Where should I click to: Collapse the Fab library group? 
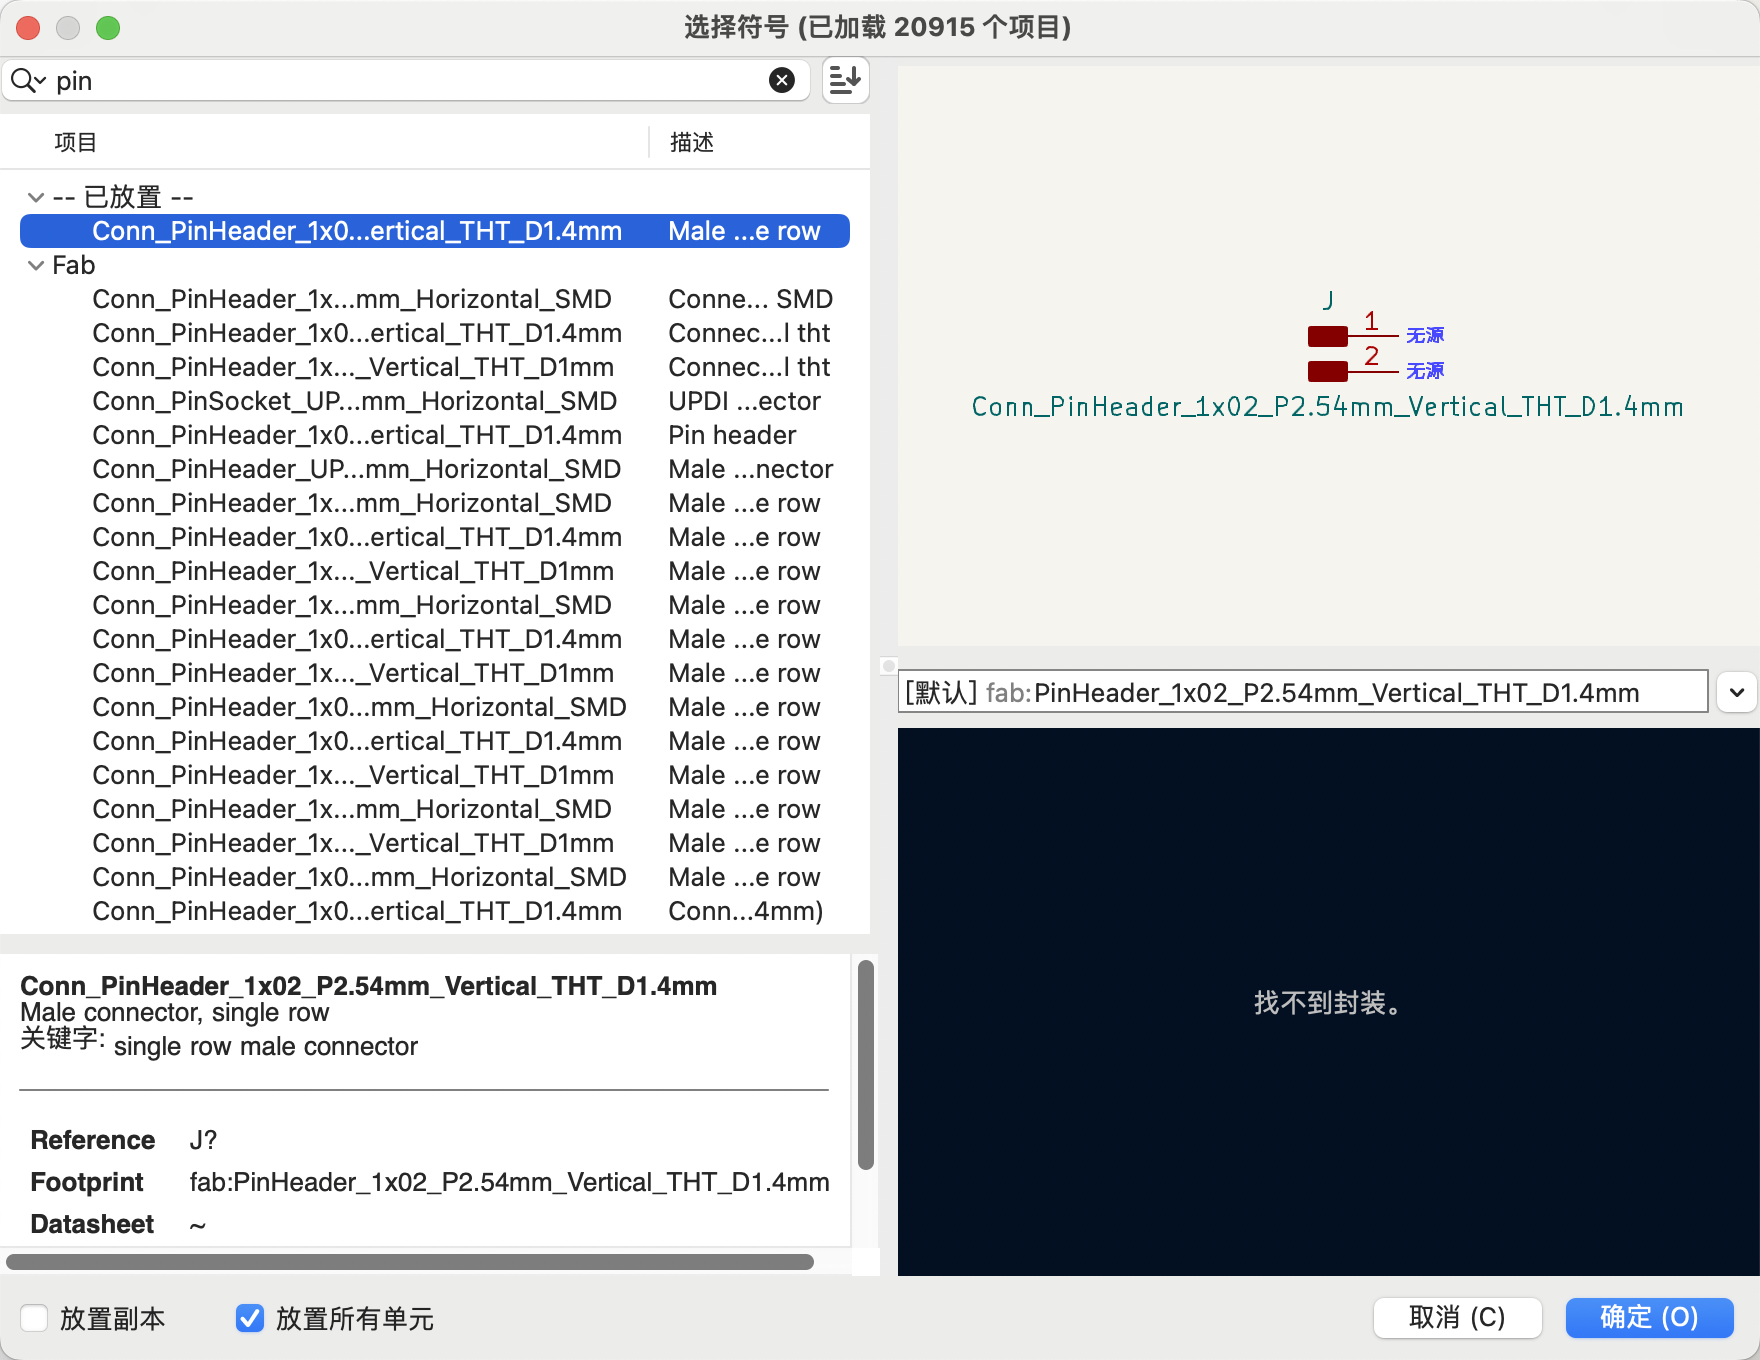click(36, 265)
